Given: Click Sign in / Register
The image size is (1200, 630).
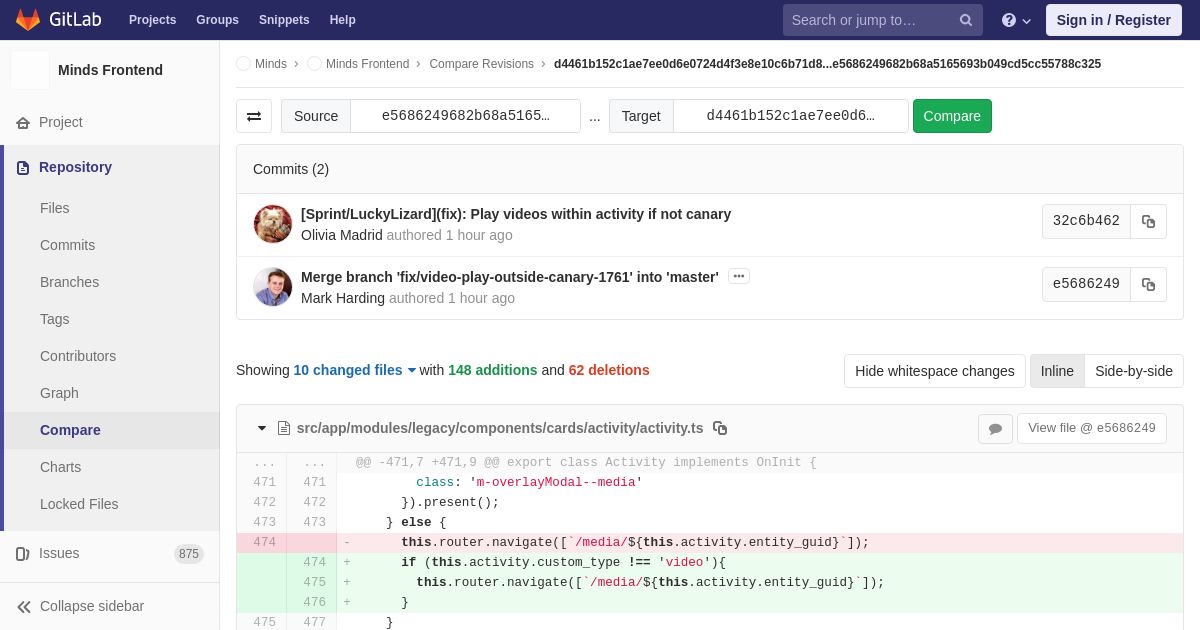Looking at the screenshot, I should pos(1113,20).
